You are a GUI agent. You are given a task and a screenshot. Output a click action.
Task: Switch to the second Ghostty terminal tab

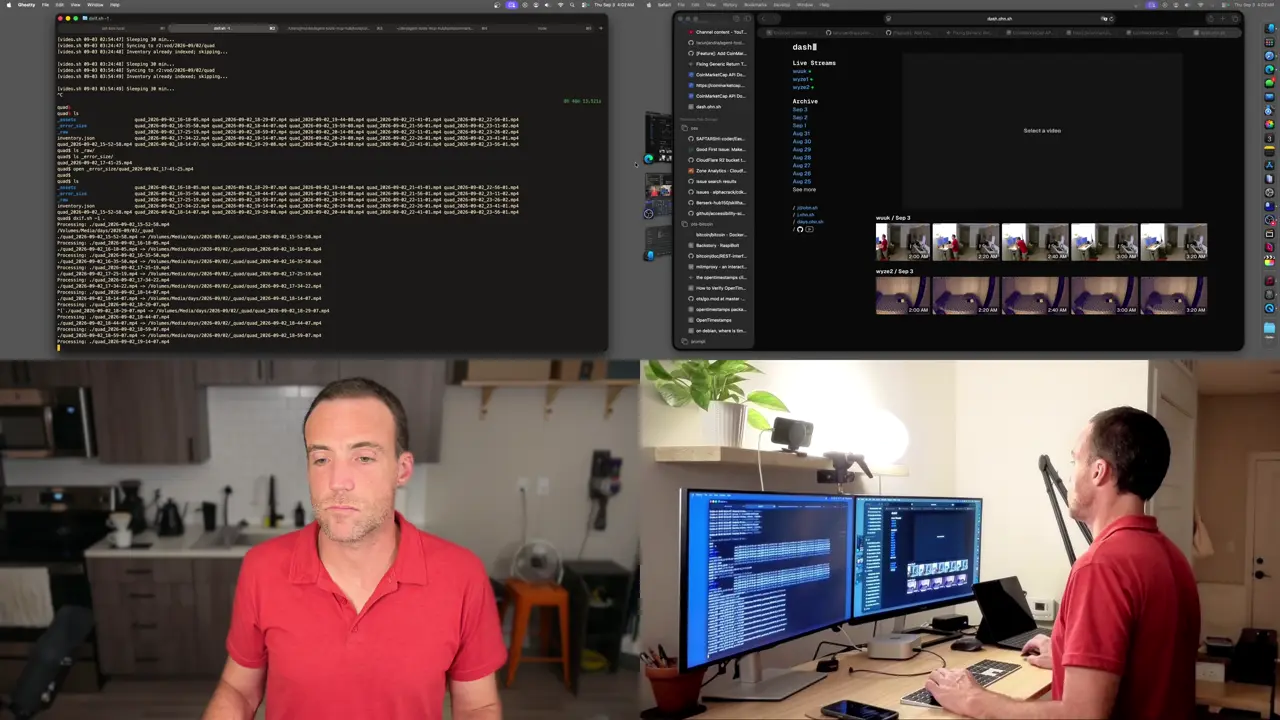(222, 28)
